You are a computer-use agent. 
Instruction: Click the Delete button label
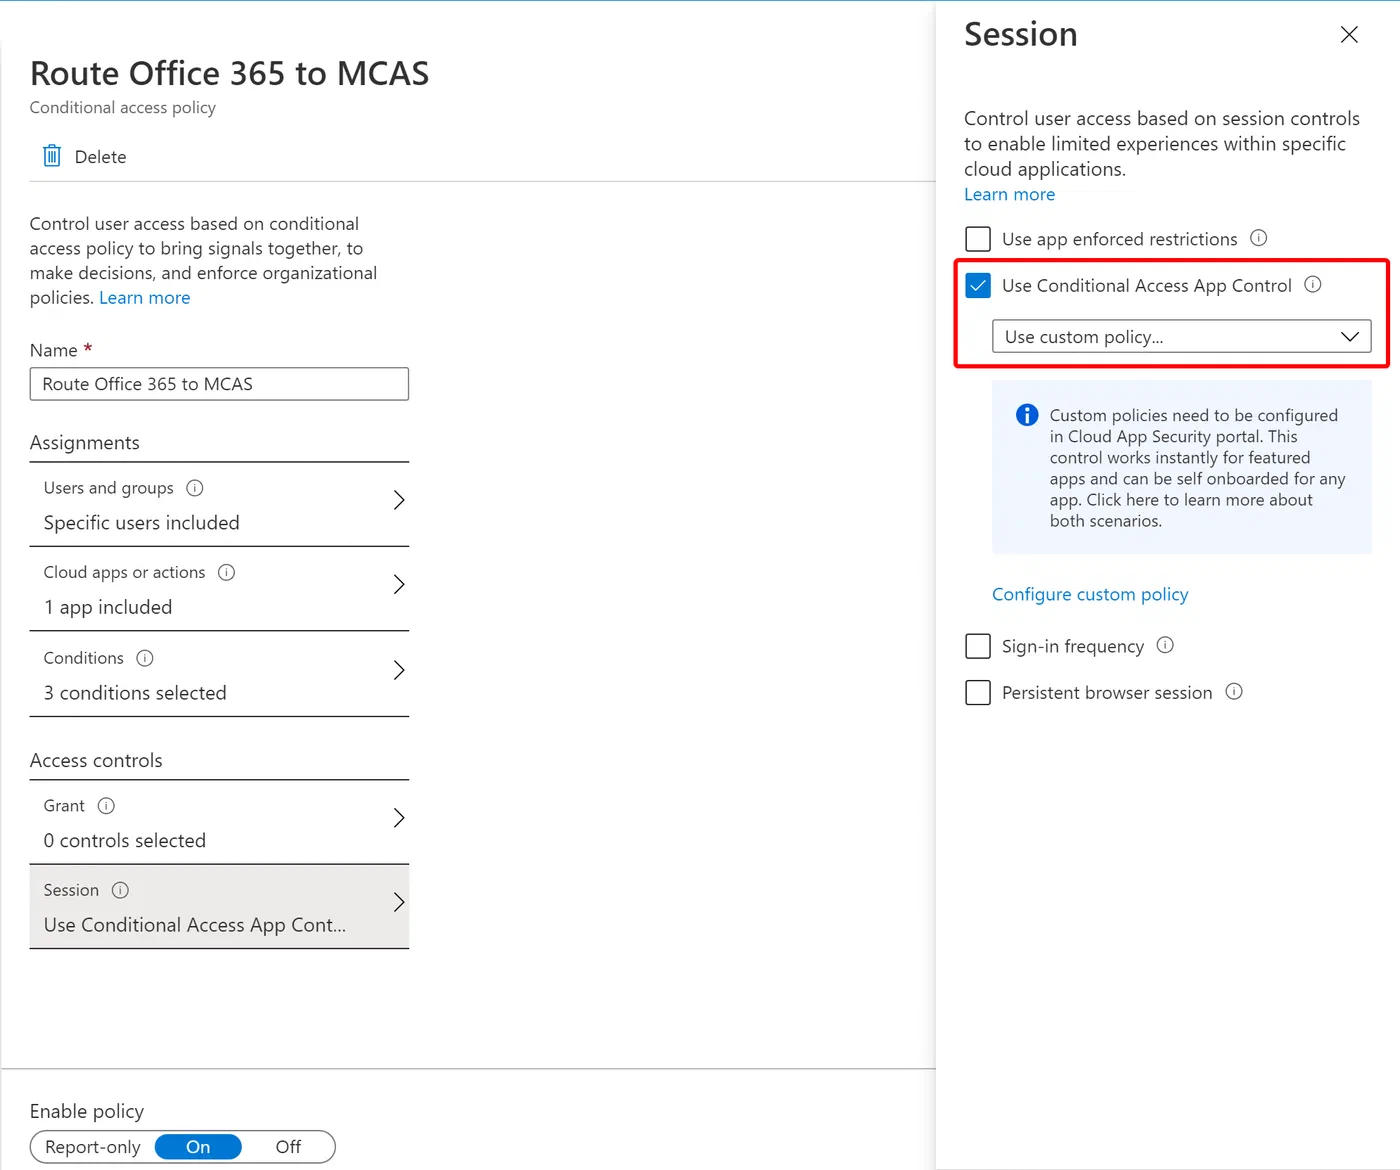[100, 157]
